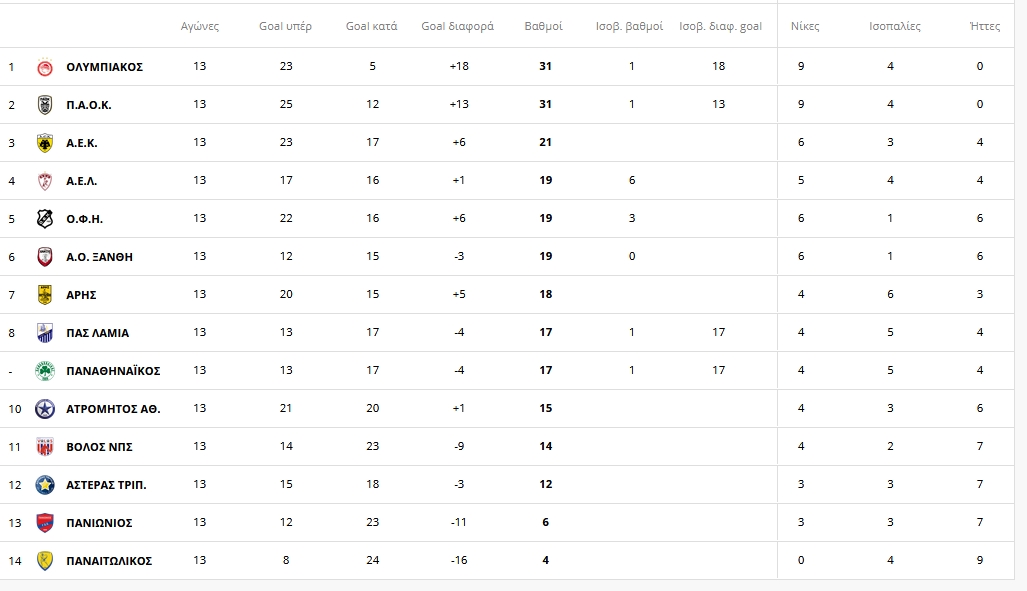Click the Asteras Tripolis star crest
This screenshot has width=1027, height=591.
click(44, 485)
